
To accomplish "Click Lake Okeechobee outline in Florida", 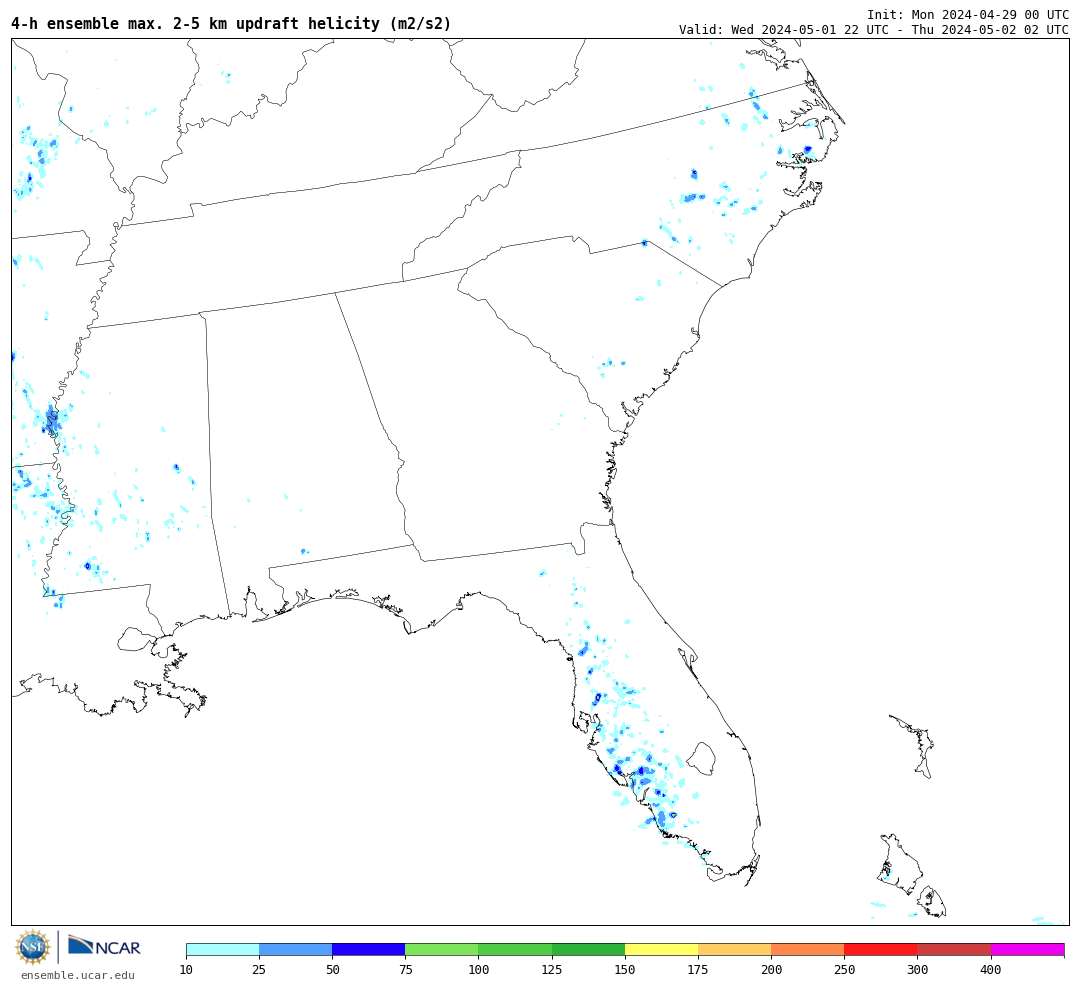I will click(x=701, y=759).
